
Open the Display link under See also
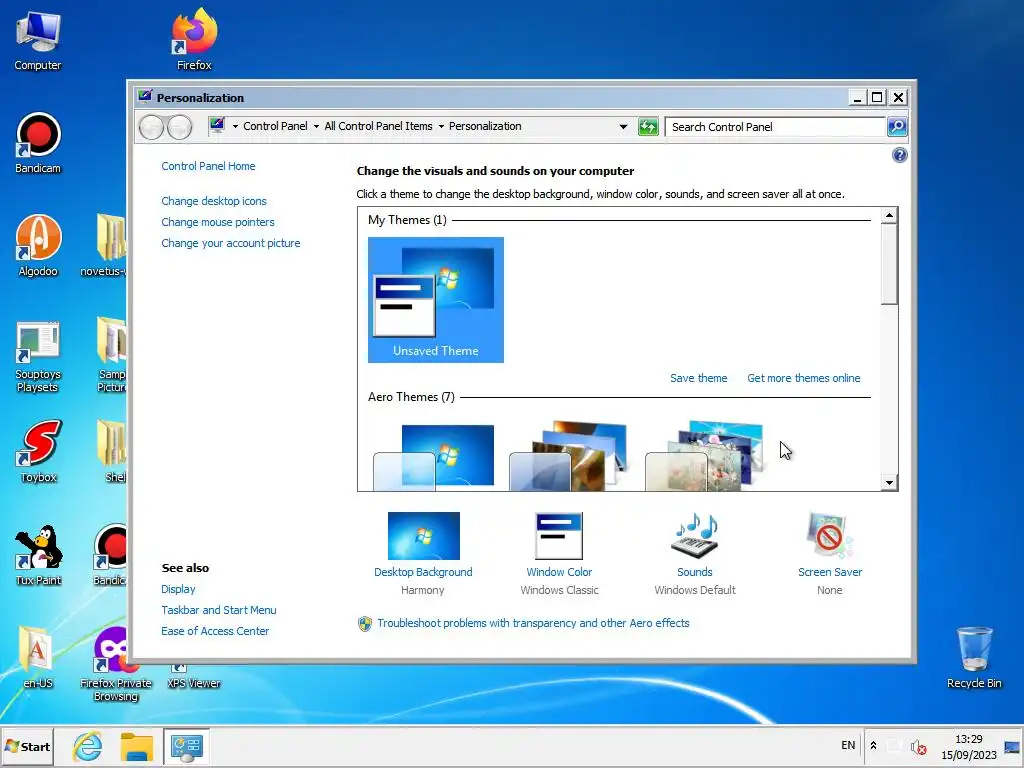click(x=178, y=589)
